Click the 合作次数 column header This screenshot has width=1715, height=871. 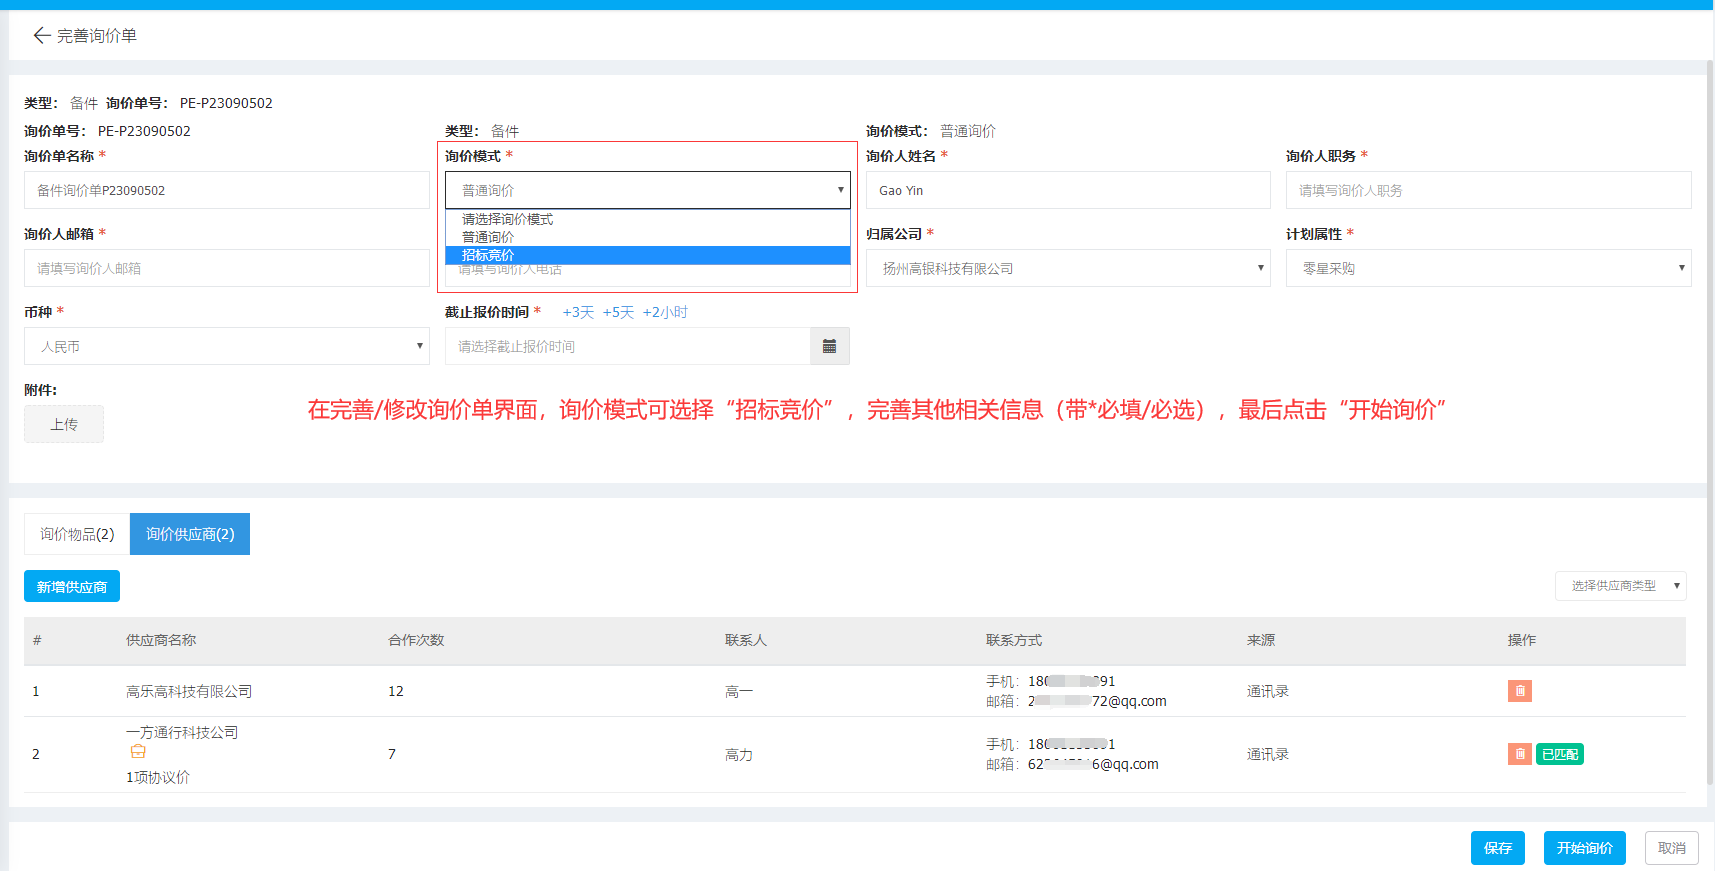click(x=416, y=640)
